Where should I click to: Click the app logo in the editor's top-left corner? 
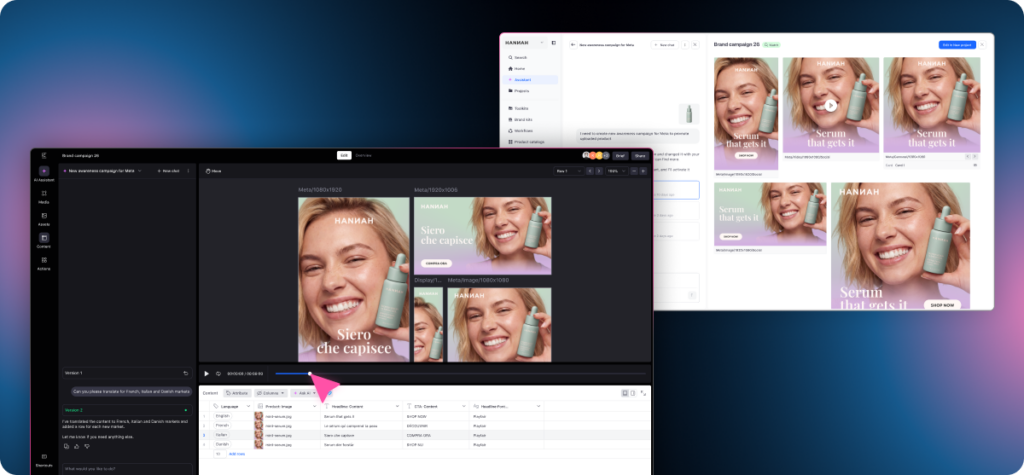[44, 156]
